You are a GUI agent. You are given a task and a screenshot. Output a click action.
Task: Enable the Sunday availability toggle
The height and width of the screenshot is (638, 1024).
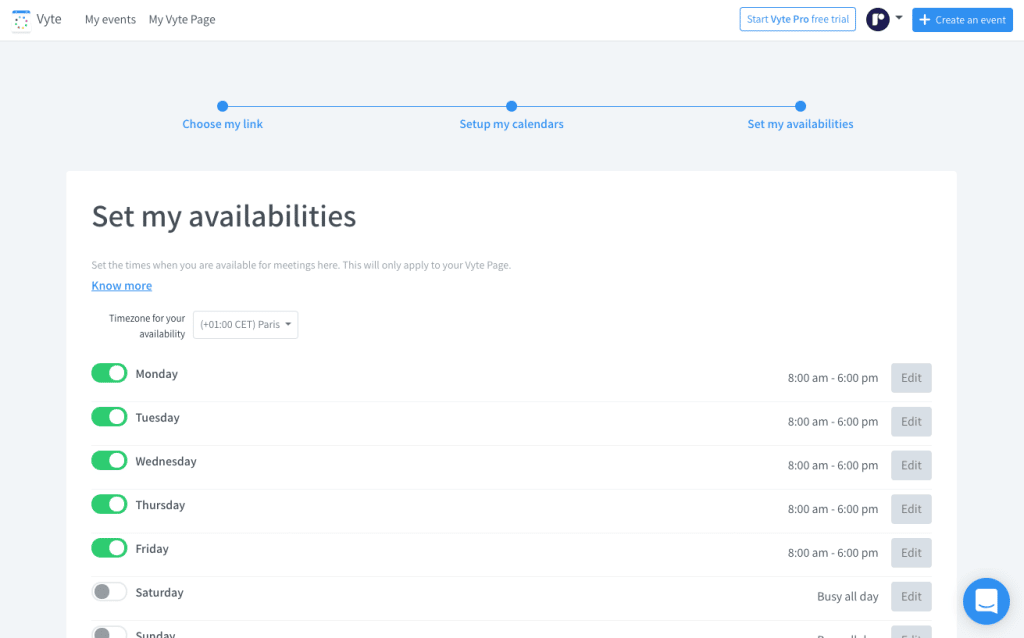[x=109, y=632]
